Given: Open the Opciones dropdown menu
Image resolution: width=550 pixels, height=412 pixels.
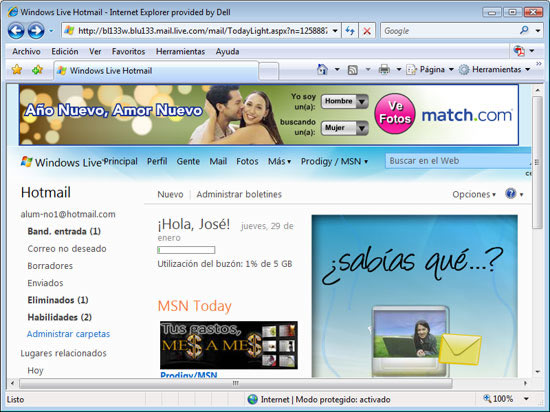Looking at the screenshot, I should tap(474, 194).
